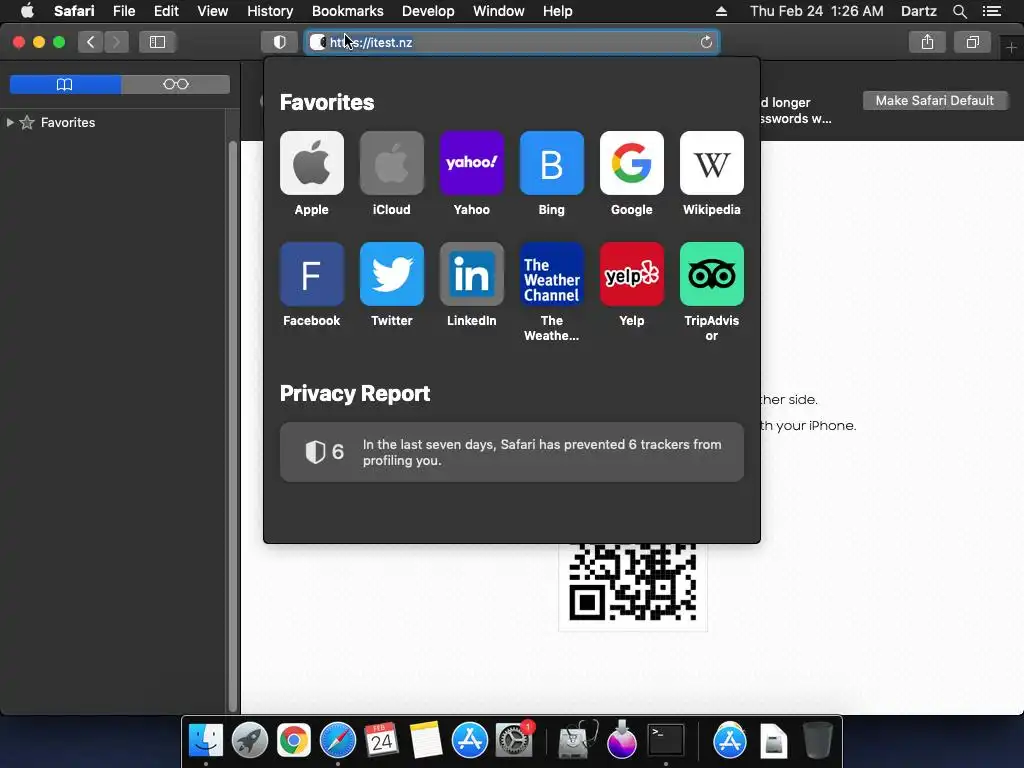The height and width of the screenshot is (768, 1024).
Task: Open Finder from the Dock
Action: (206, 741)
